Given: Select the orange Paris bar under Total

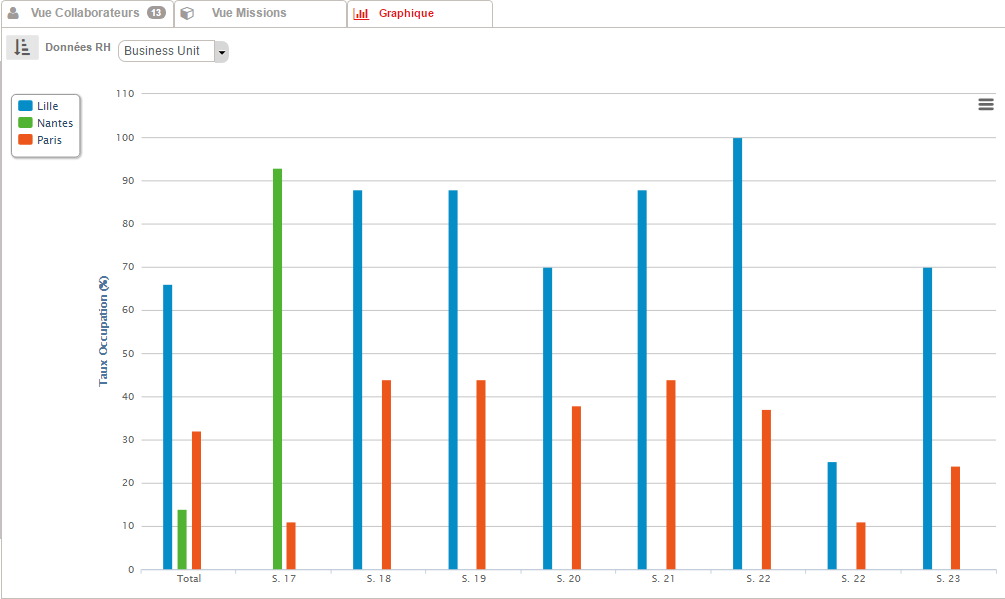Looking at the screenshot, I should (x=196, y=500).
